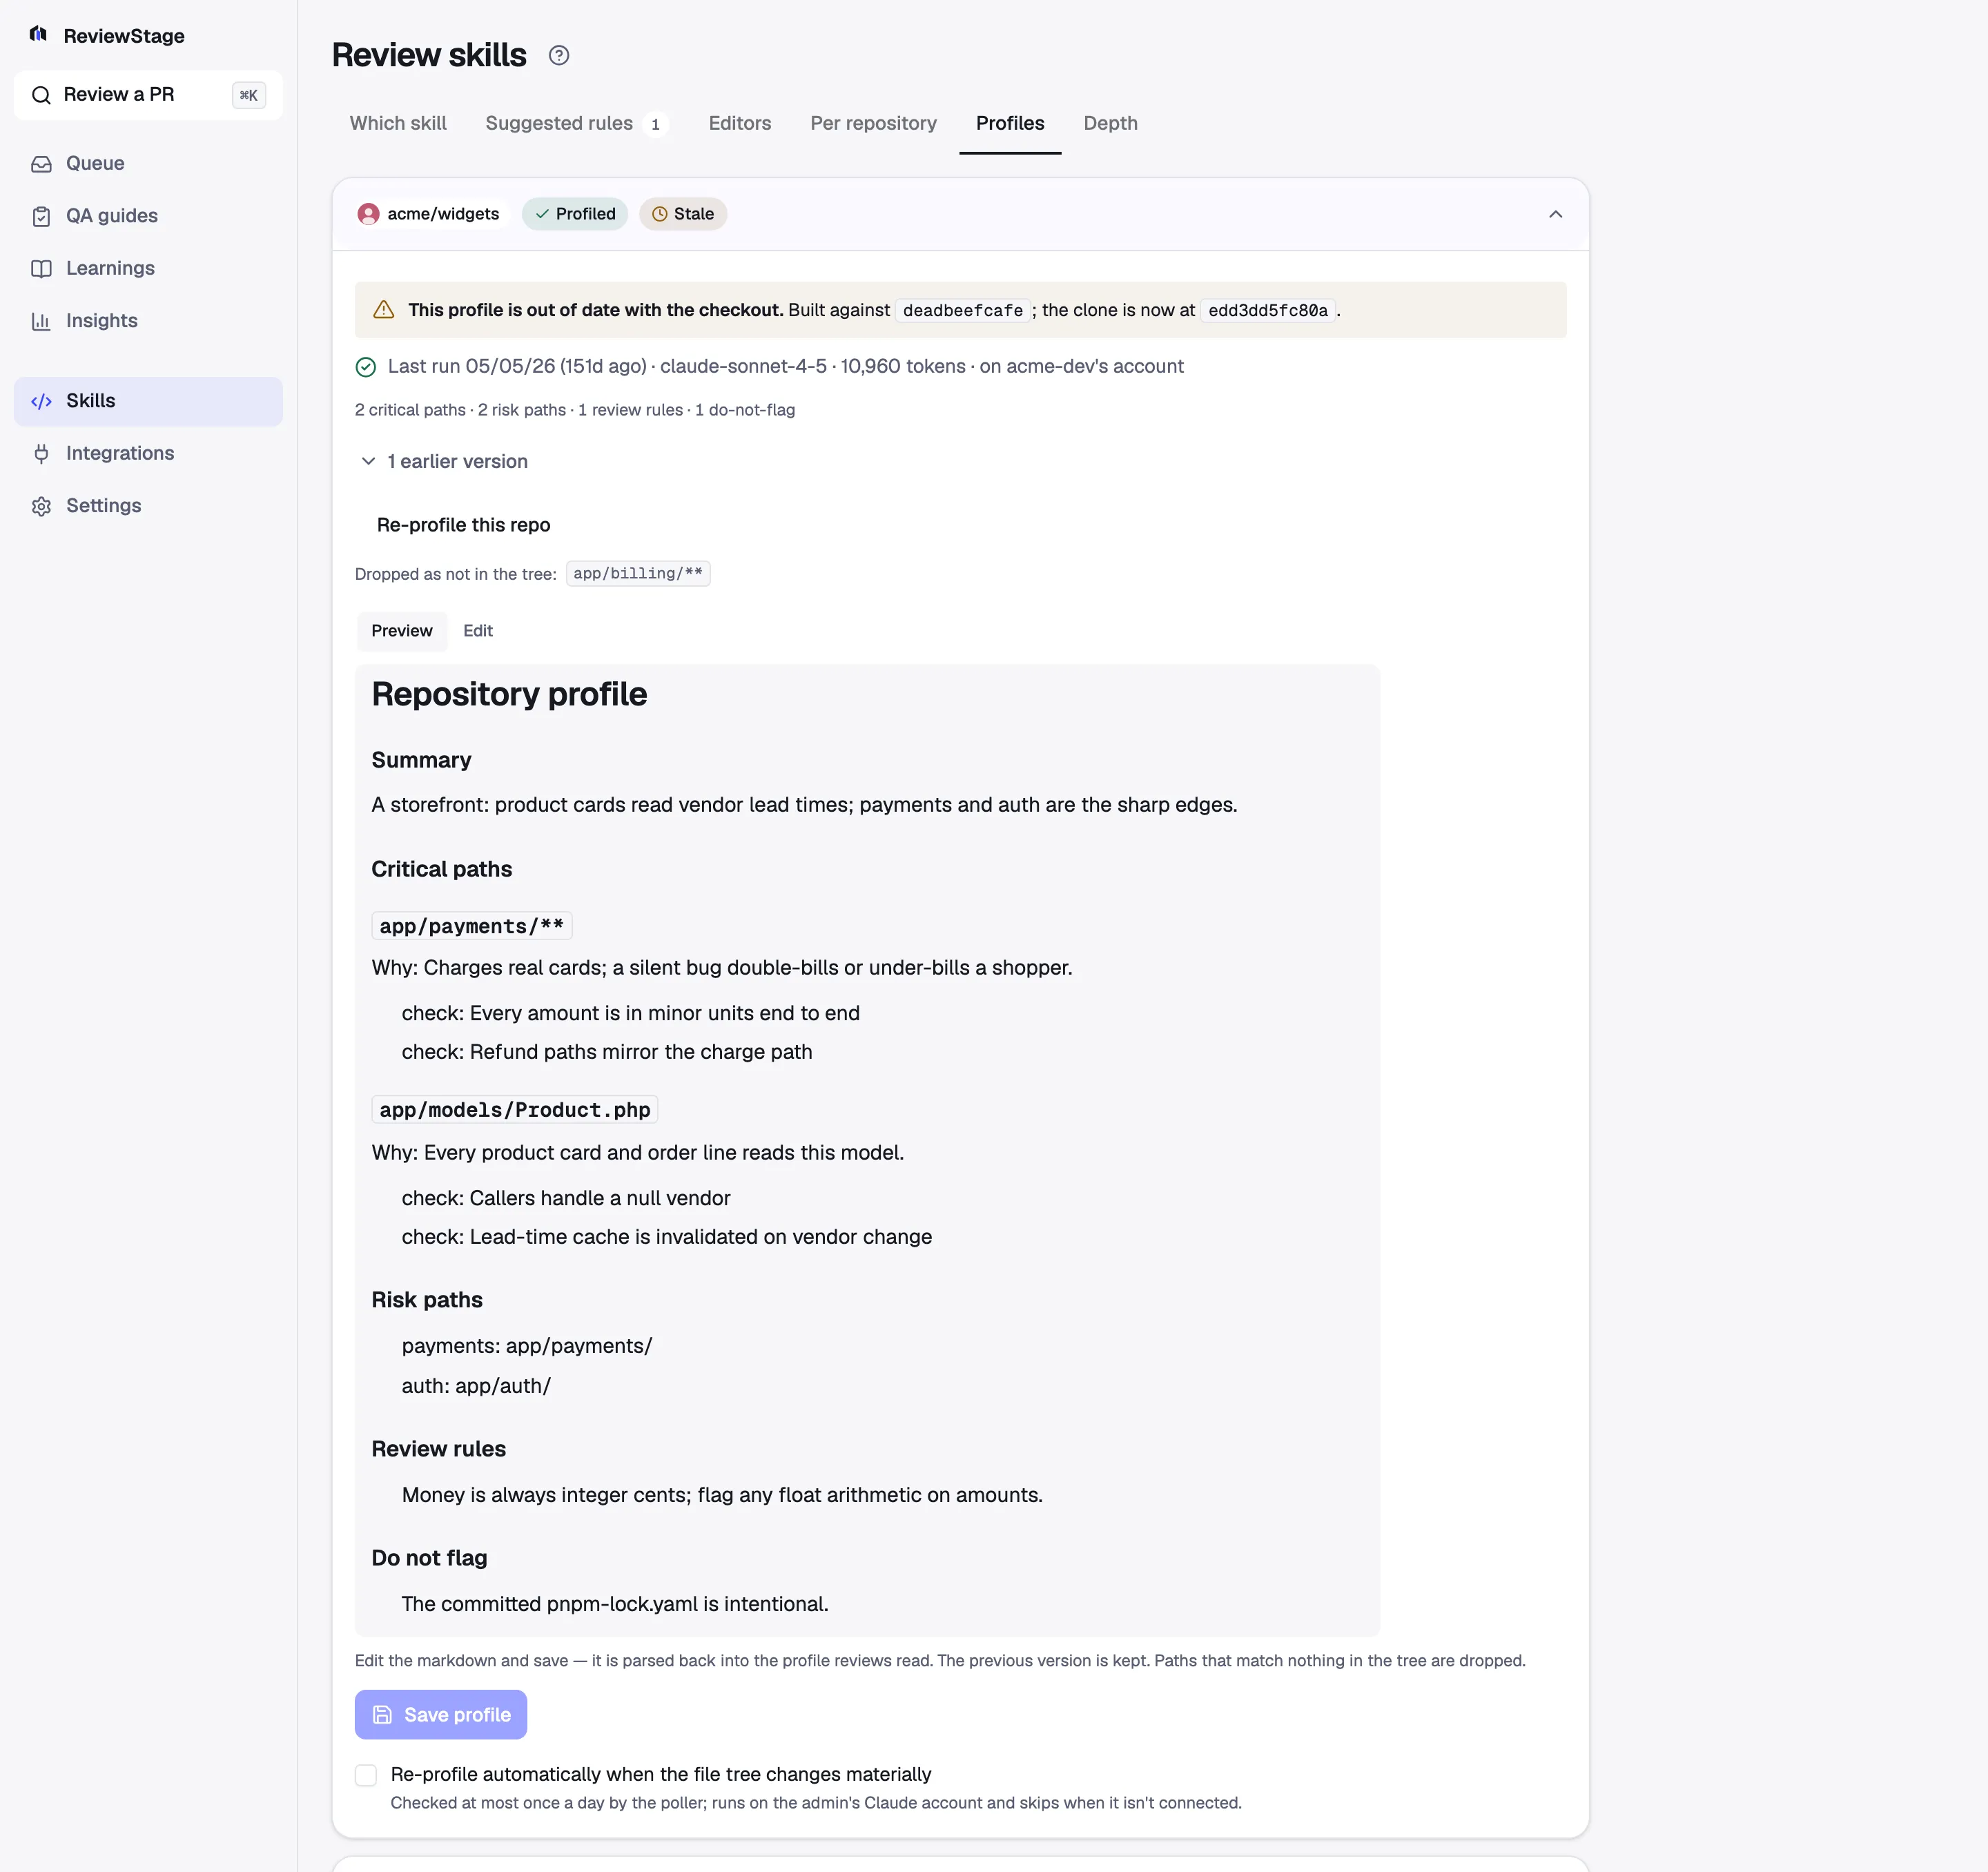Click the Profiled status badge
Viewport: 1988px width, 1872px height.
tap(575, 214)
